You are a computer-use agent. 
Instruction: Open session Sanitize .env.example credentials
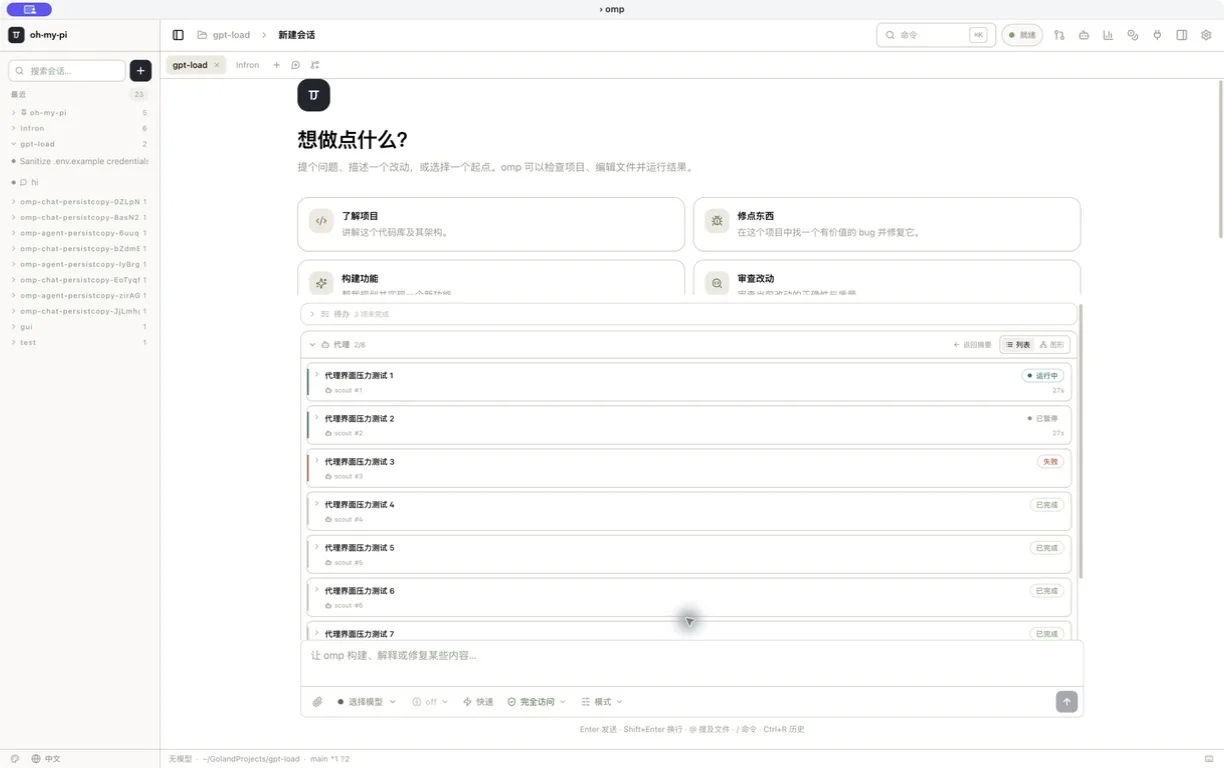coord(80,161)
